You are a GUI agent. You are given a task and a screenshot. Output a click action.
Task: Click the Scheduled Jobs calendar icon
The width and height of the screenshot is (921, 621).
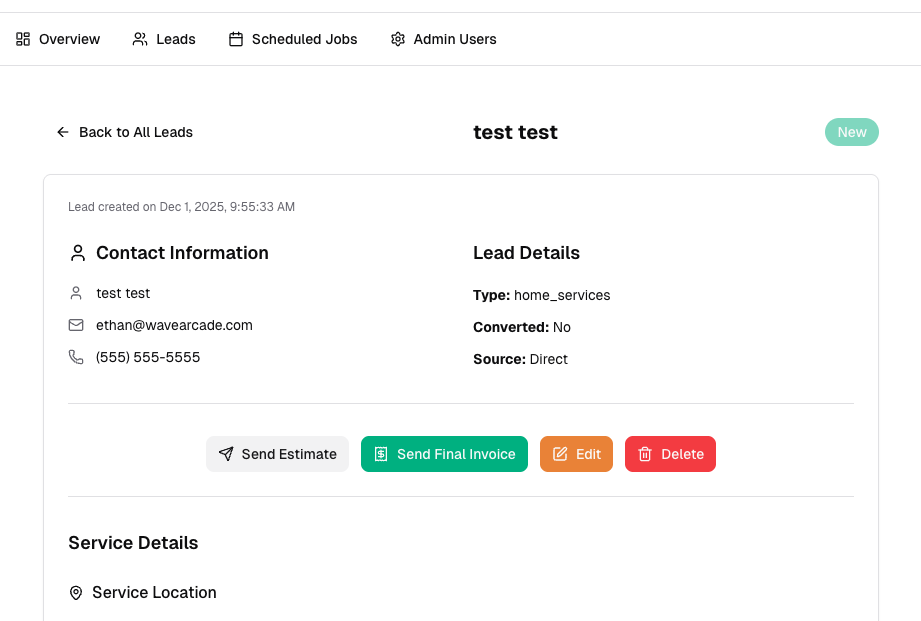(x=236, y=38)
